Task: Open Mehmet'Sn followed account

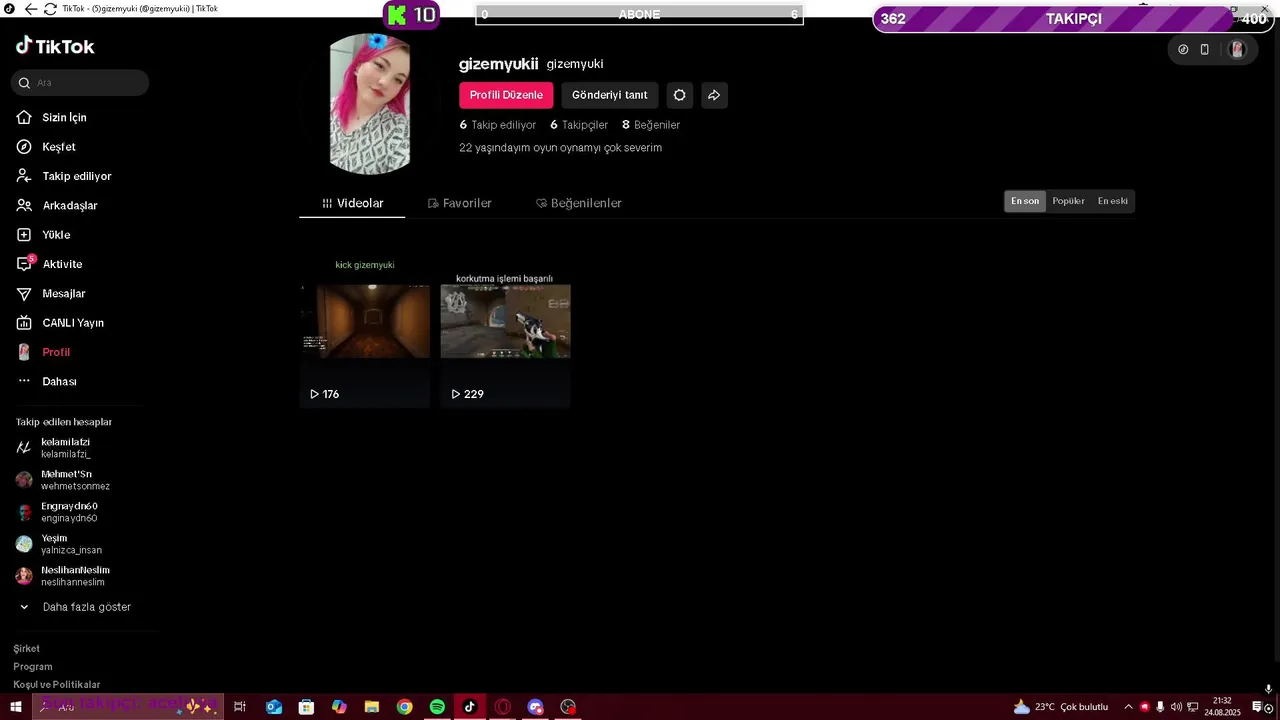Action: click(x=65, y=480)
